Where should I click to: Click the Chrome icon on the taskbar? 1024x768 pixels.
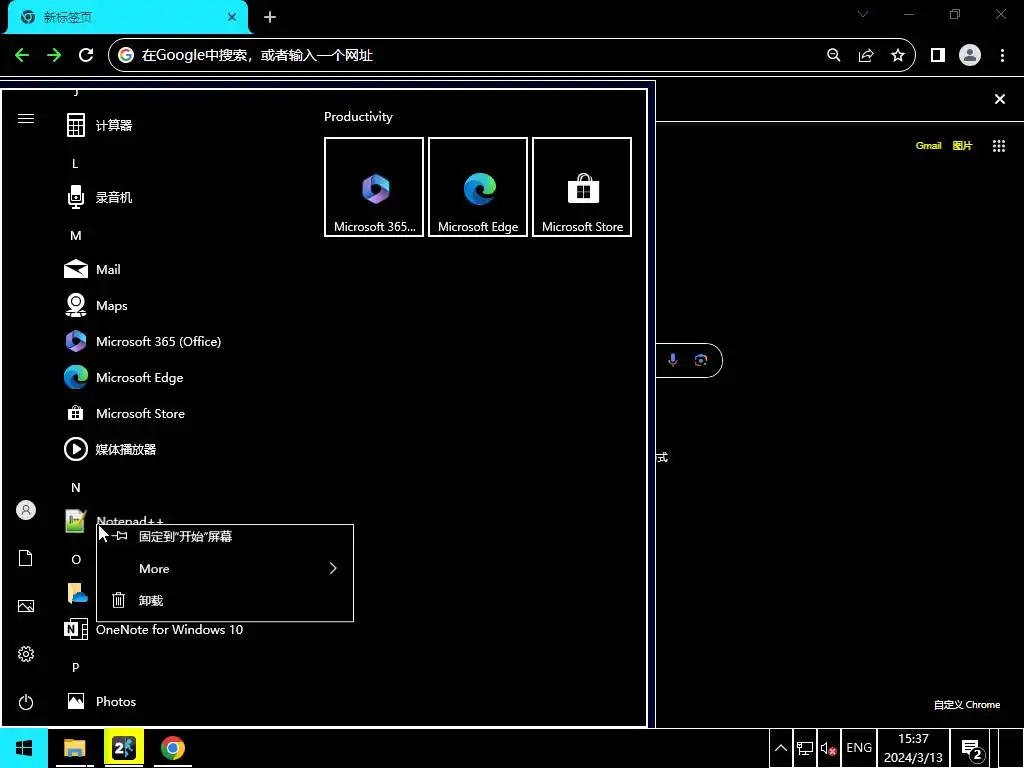[173, 748]
